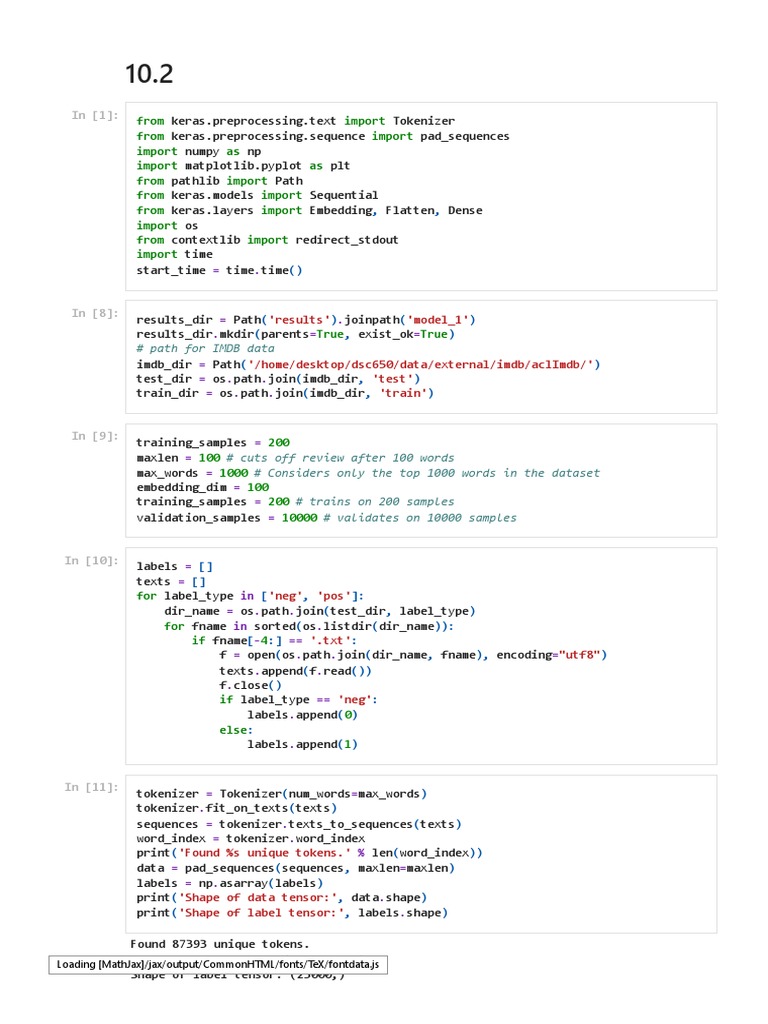768x1024 pixels.
Task: Click the "labels = []" line
Action: pos(174,566)
